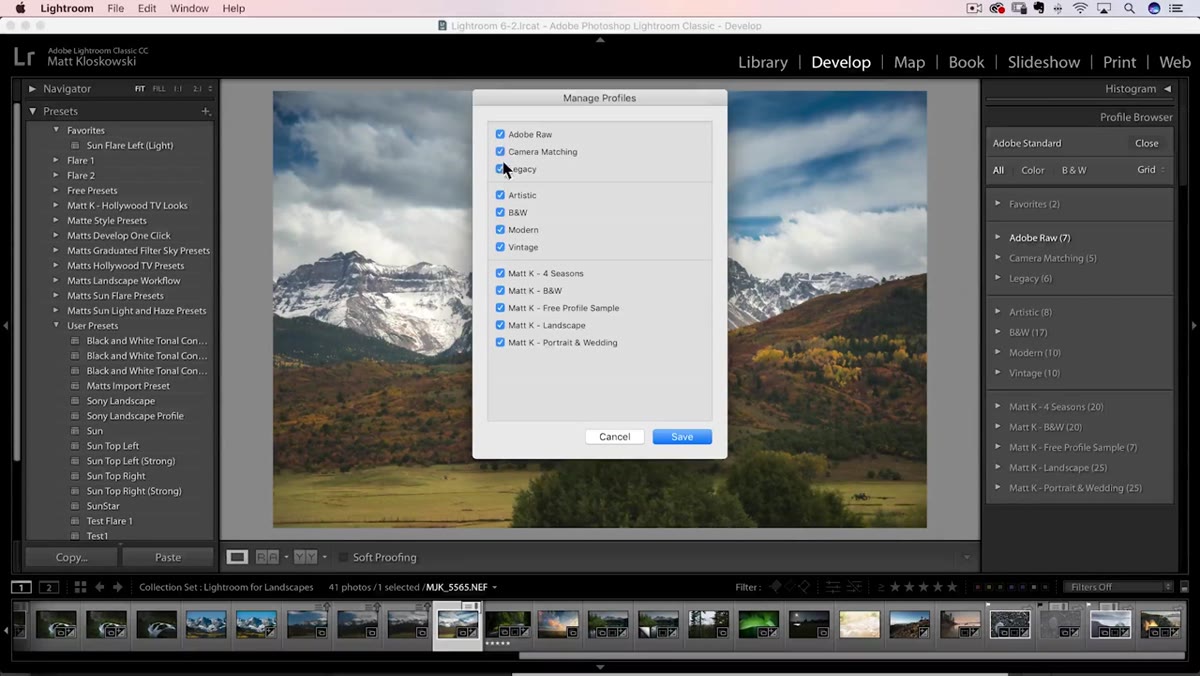Image resolution: width=1200 pixels, height=676 pixels.
Task: Collapse the User Presets folder
Action: 56,326
